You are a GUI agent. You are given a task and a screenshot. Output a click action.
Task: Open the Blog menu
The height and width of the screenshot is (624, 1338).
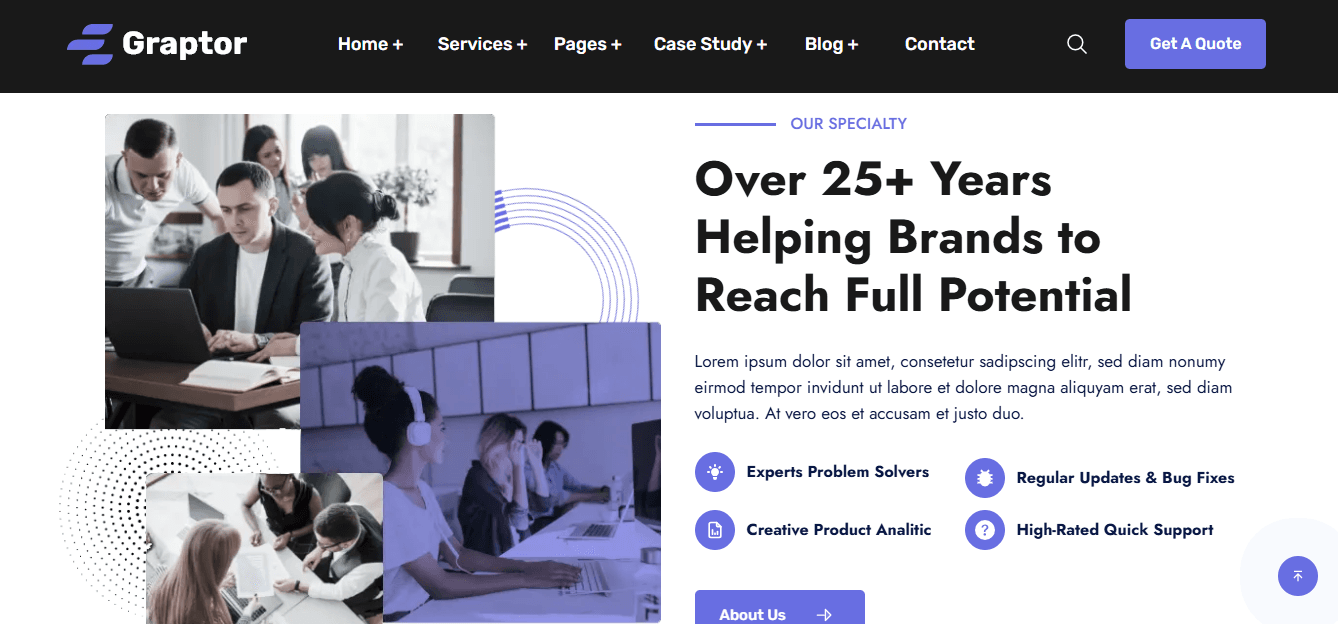tap(831, 44)
